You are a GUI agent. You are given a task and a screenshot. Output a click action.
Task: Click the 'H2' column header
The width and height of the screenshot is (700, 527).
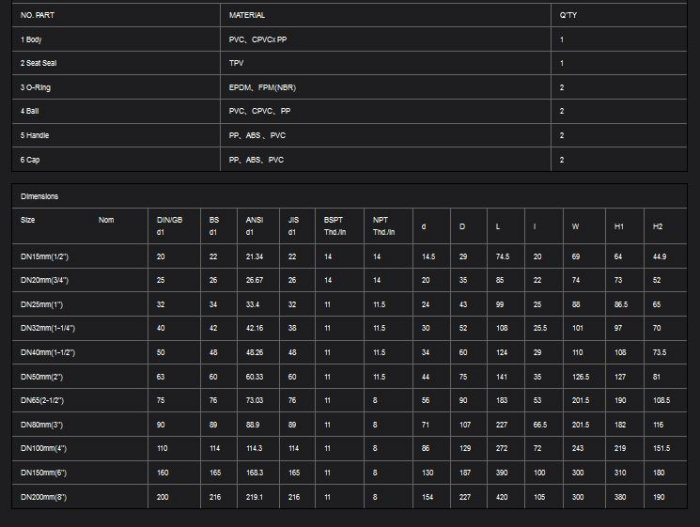(657, 226)
